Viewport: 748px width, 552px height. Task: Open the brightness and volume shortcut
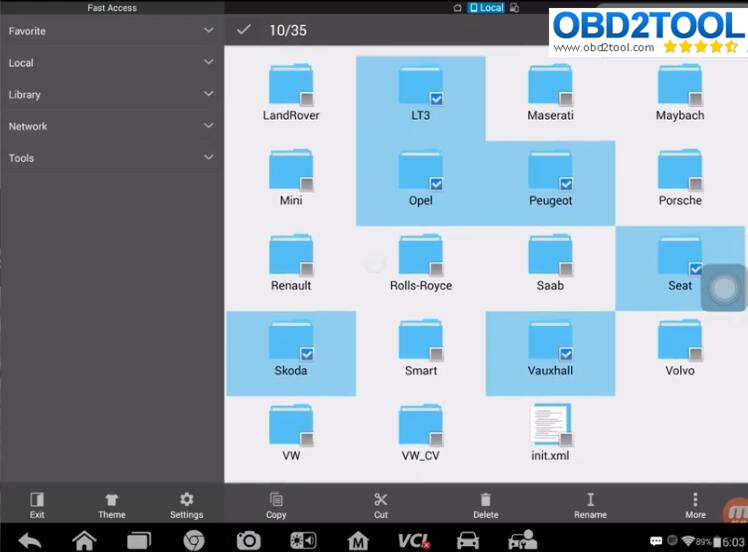pyautogui.click(x=303, y=541)
